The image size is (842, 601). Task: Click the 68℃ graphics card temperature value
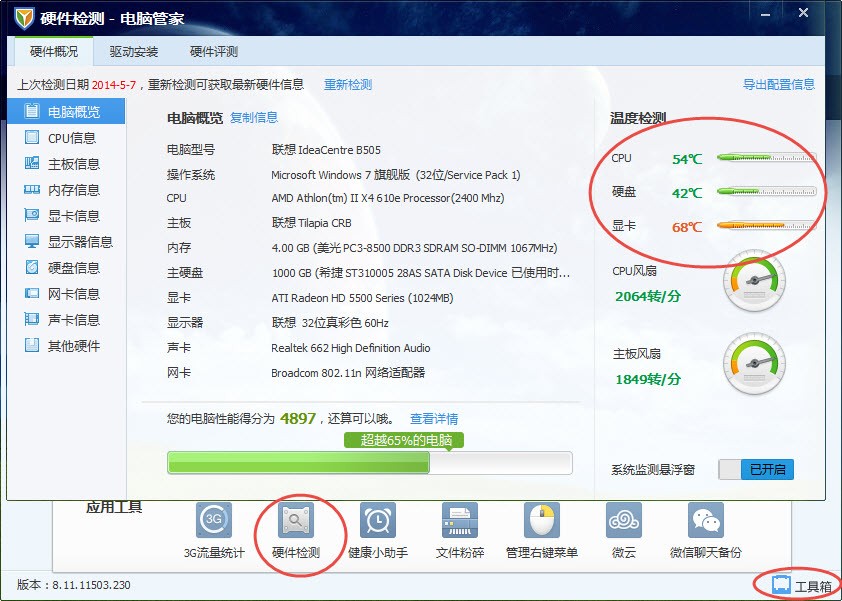point(687,227)
